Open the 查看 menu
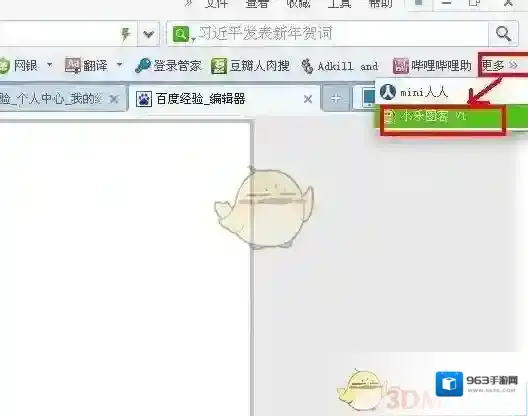528x416 pixels. pos(257,3)
